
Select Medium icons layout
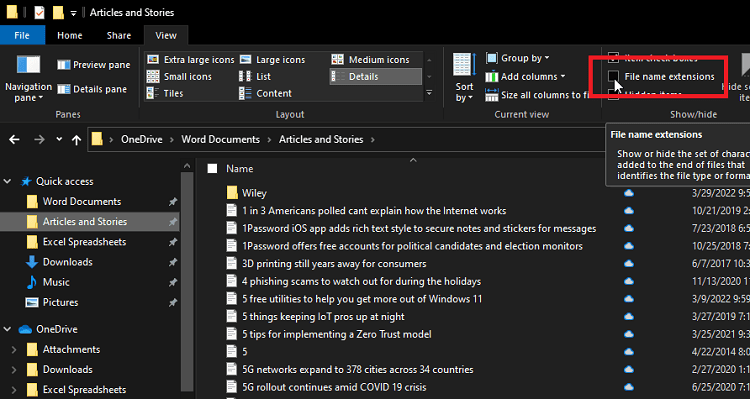pos(371,60)
